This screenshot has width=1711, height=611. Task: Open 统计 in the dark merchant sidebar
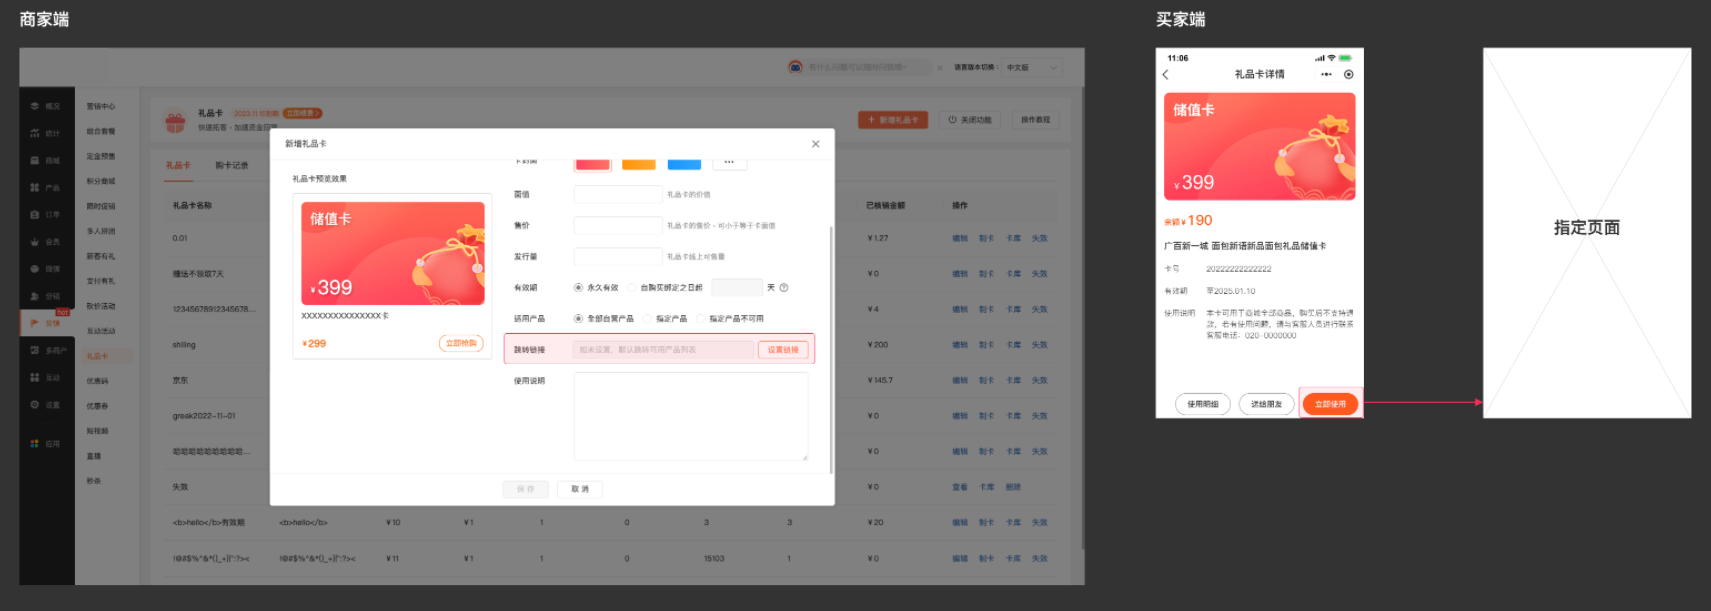click(46, 133)
